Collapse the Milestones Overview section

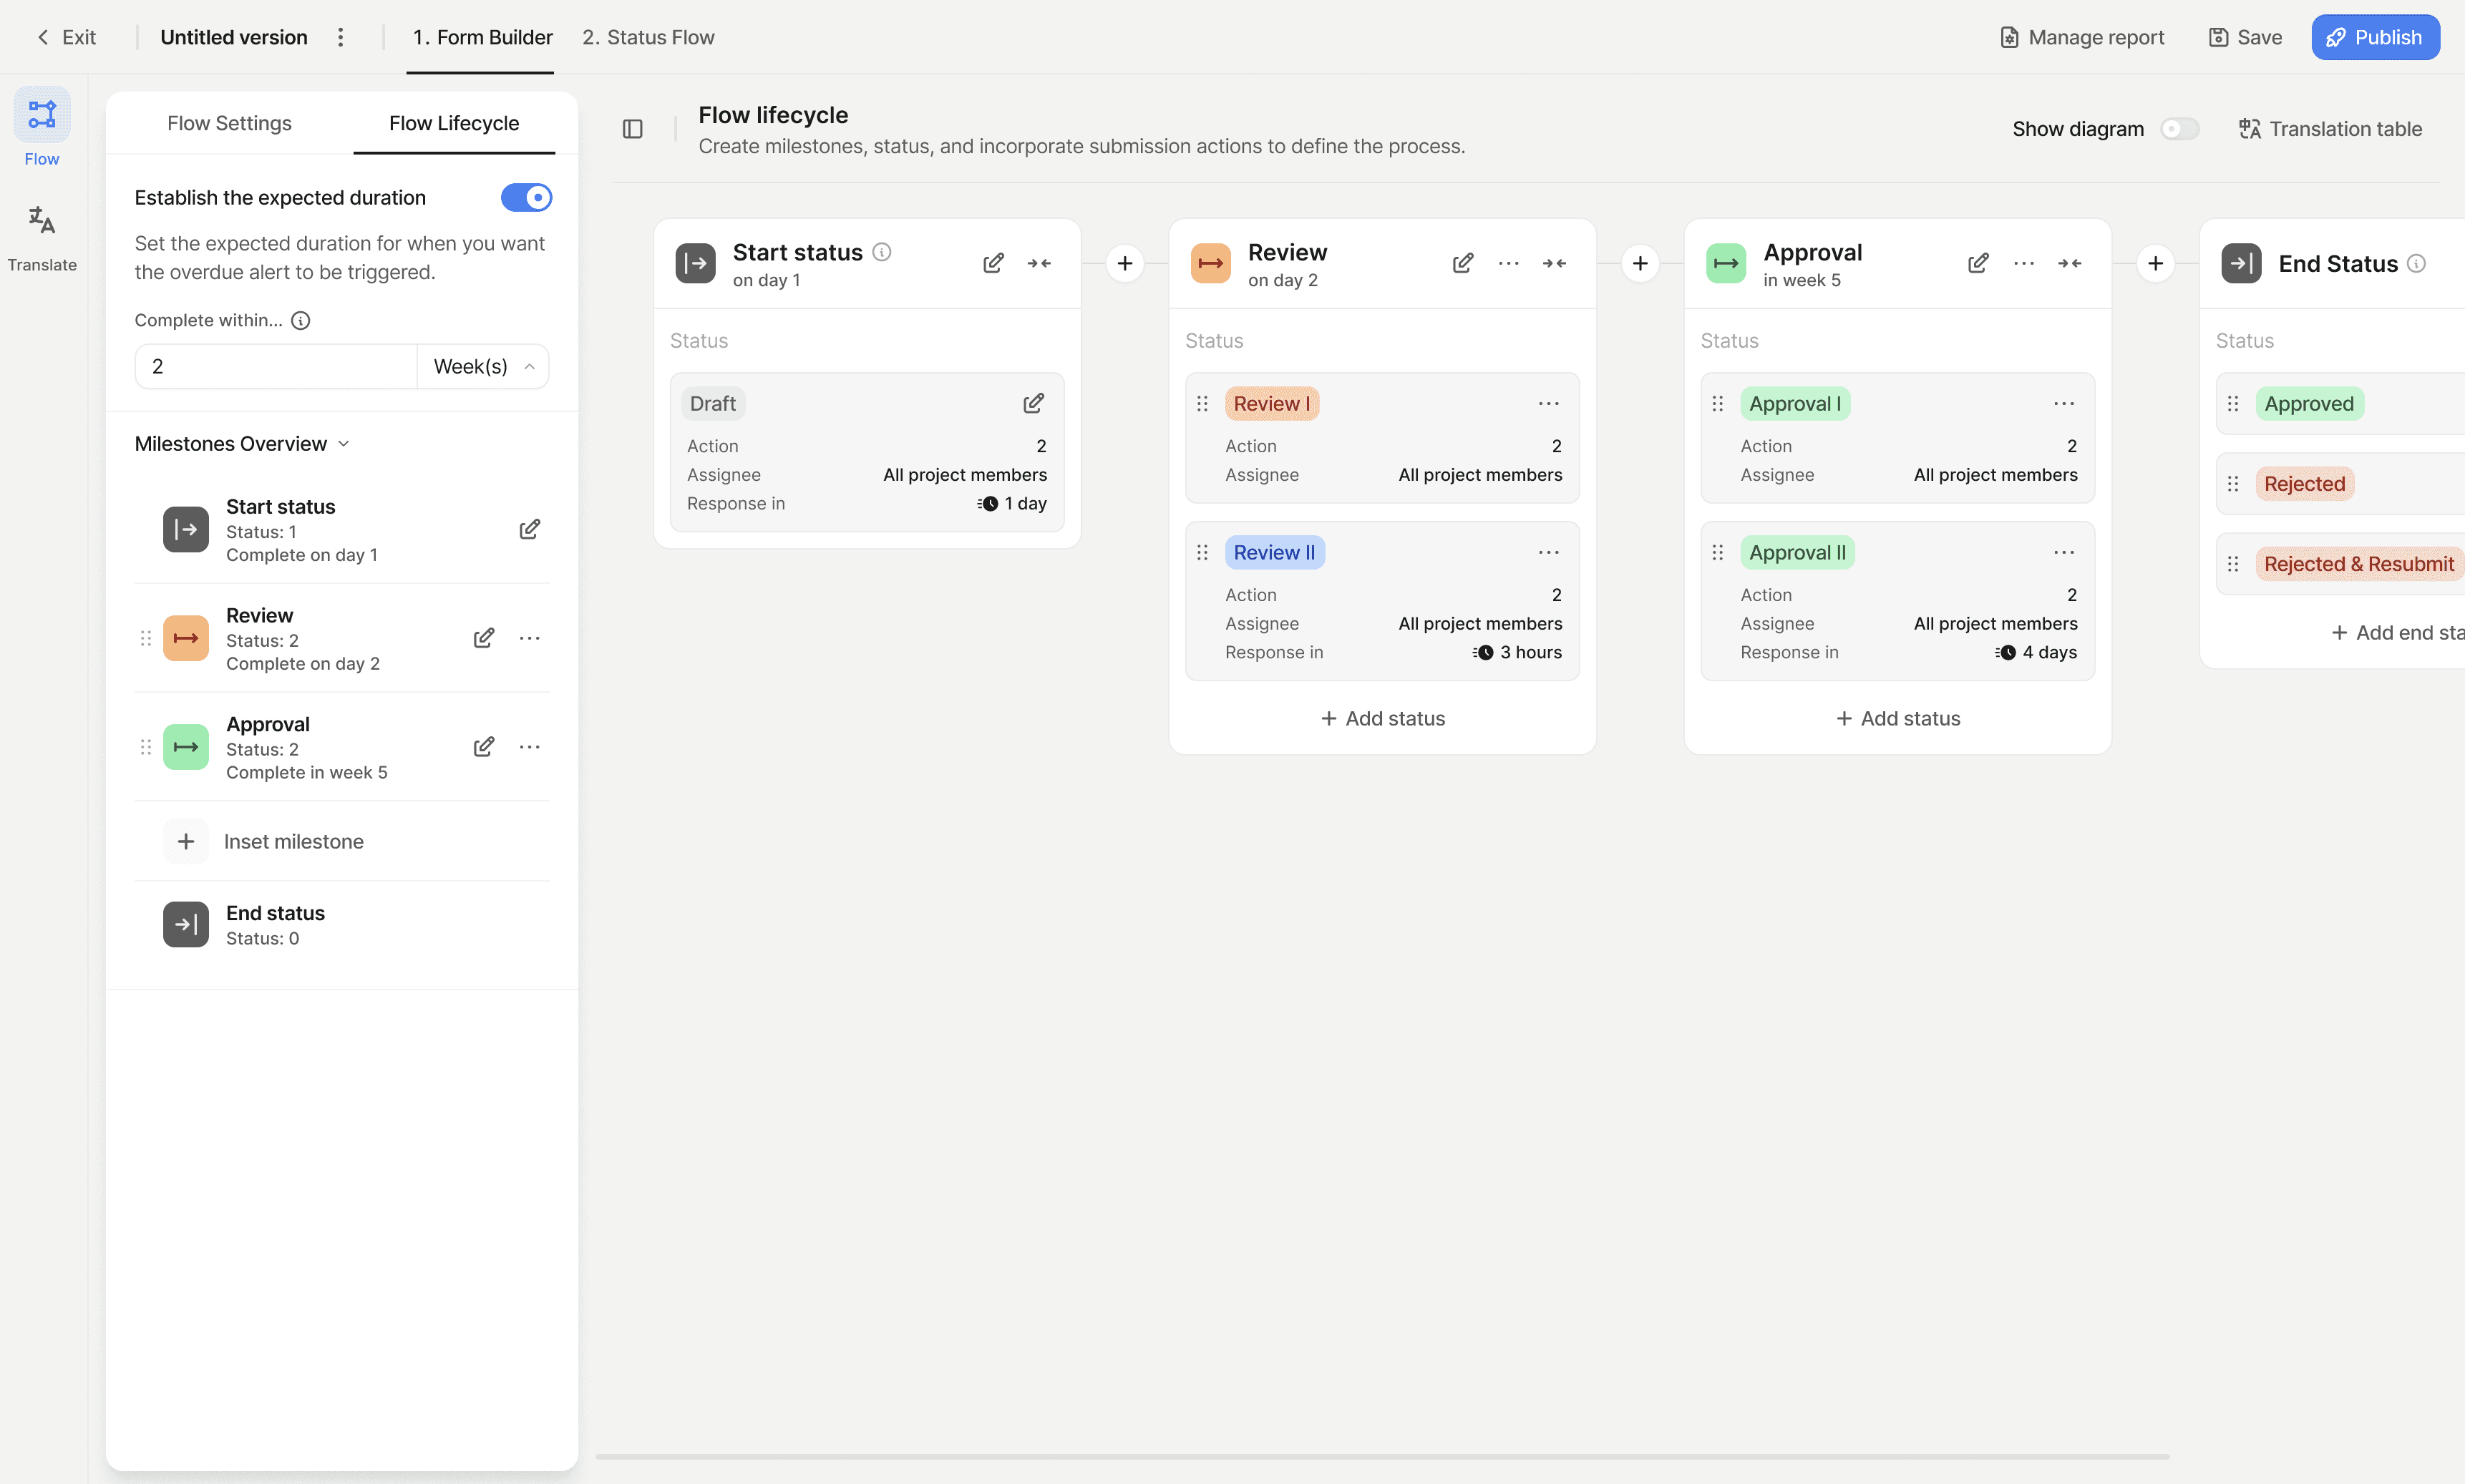point(343,444)
